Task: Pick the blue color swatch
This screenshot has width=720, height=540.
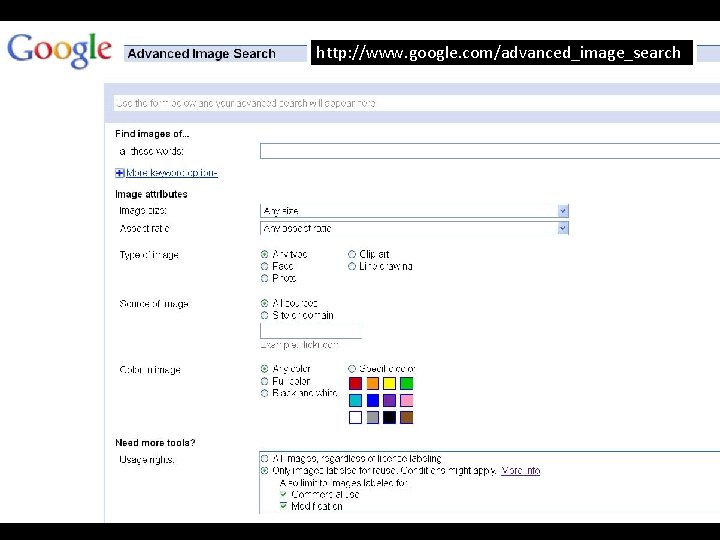Action: coord(372,400)
